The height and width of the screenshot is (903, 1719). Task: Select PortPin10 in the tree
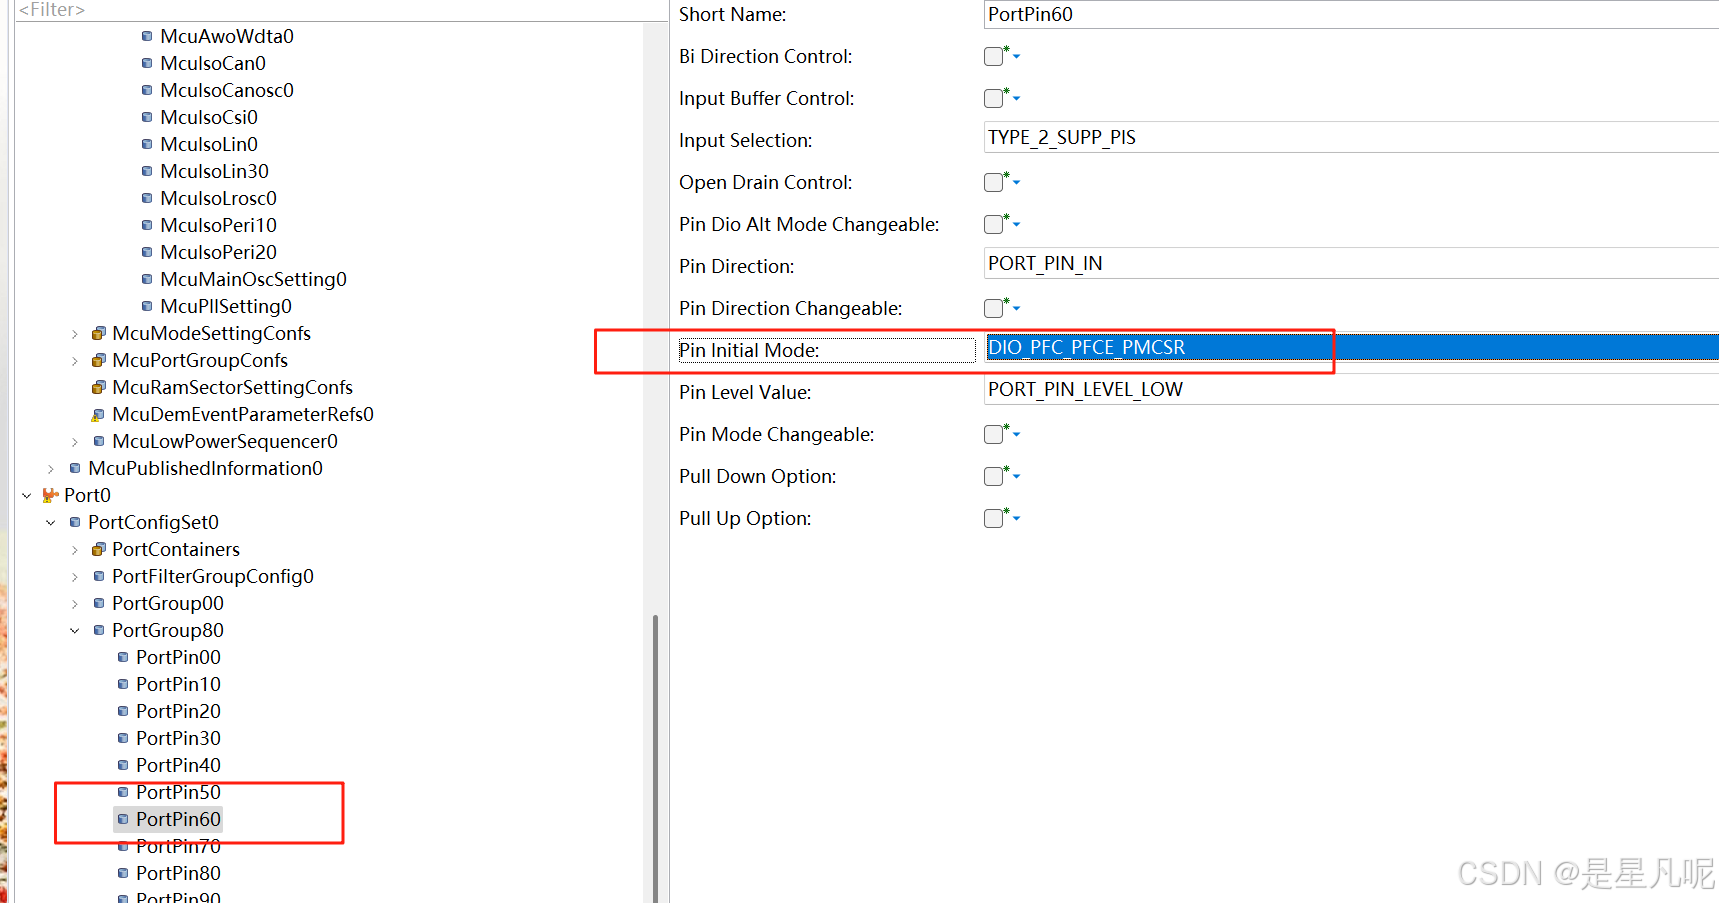178,684
